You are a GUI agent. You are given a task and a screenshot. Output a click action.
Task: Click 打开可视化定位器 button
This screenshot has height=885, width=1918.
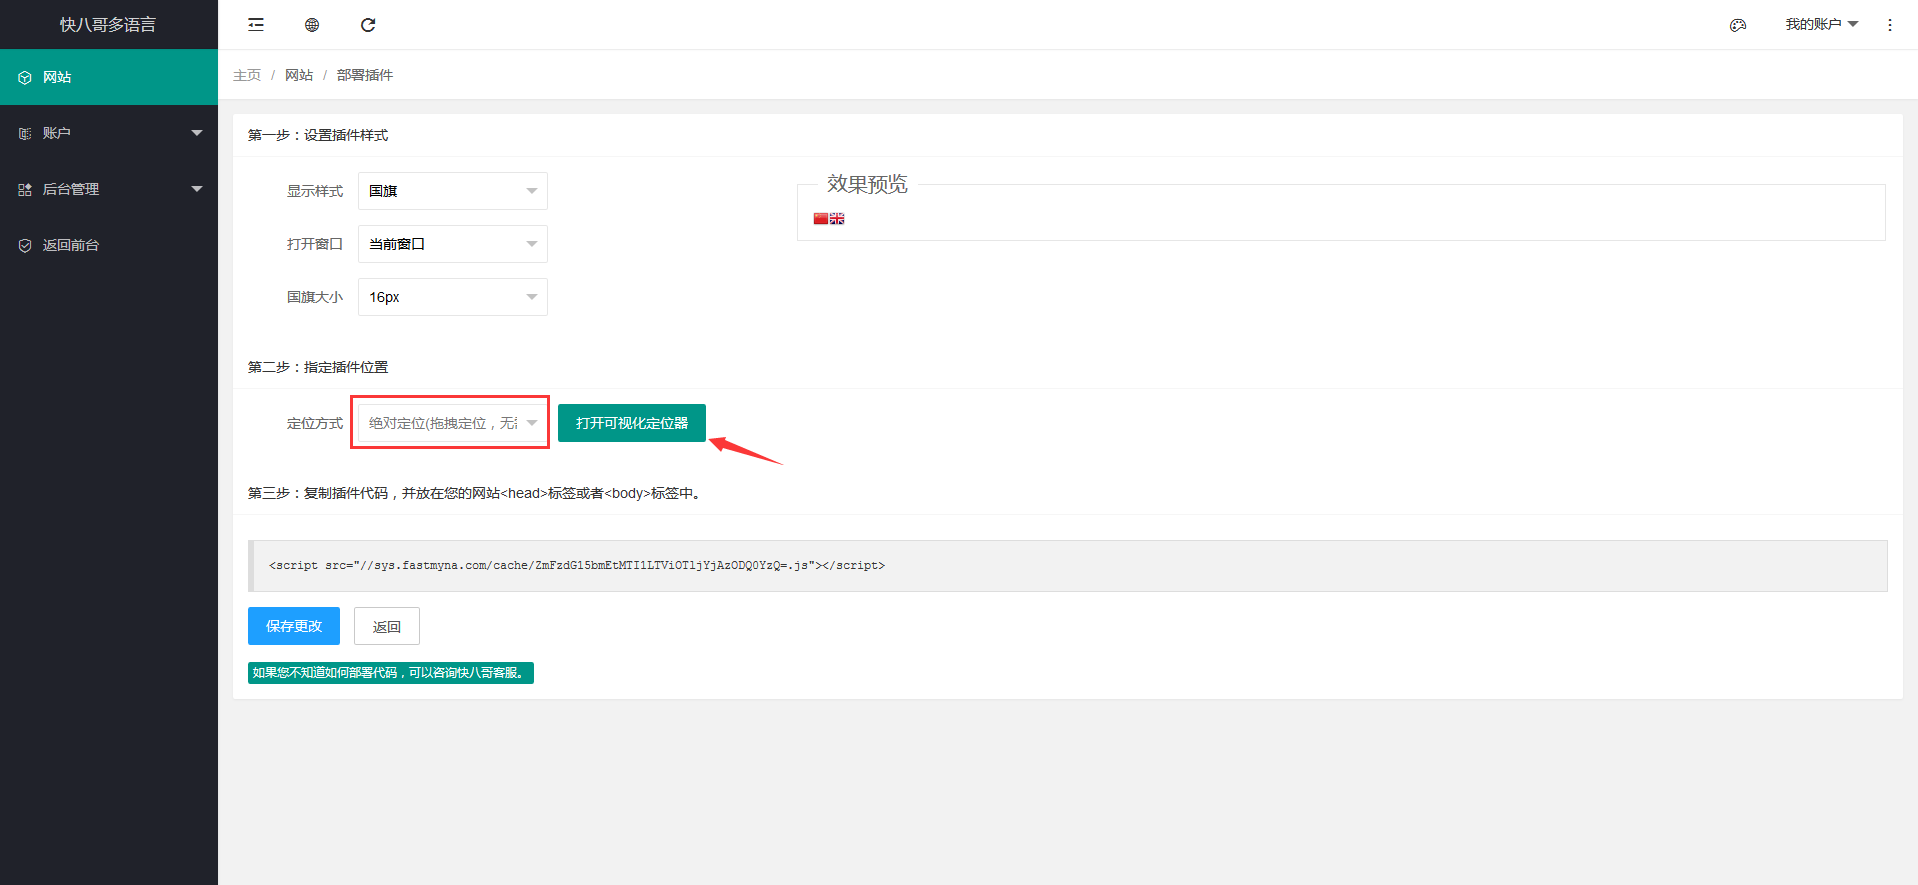point(632,423)
